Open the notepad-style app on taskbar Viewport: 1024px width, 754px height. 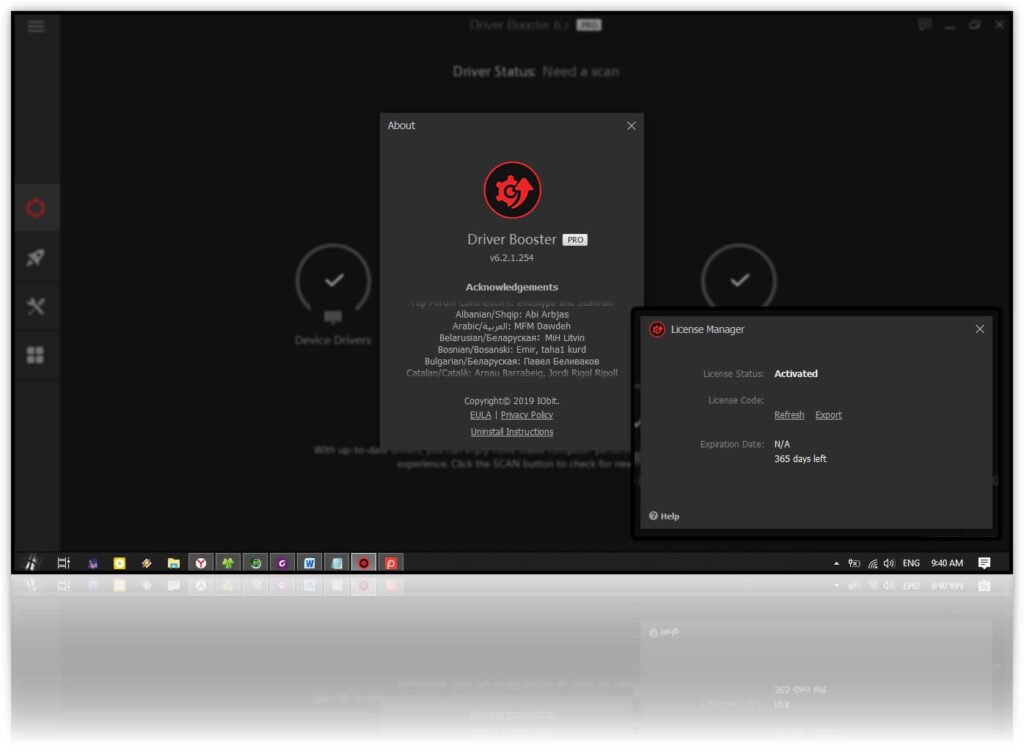click(336, 563)
